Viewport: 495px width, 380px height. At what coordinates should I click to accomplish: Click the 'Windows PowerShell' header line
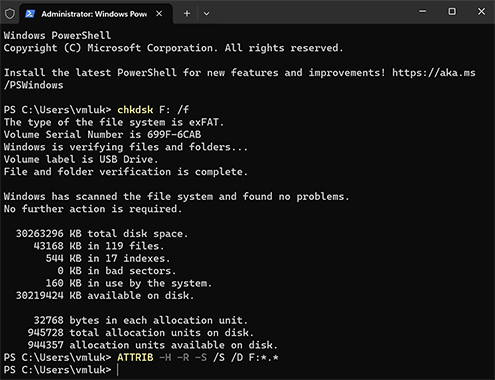pos(57,35)
